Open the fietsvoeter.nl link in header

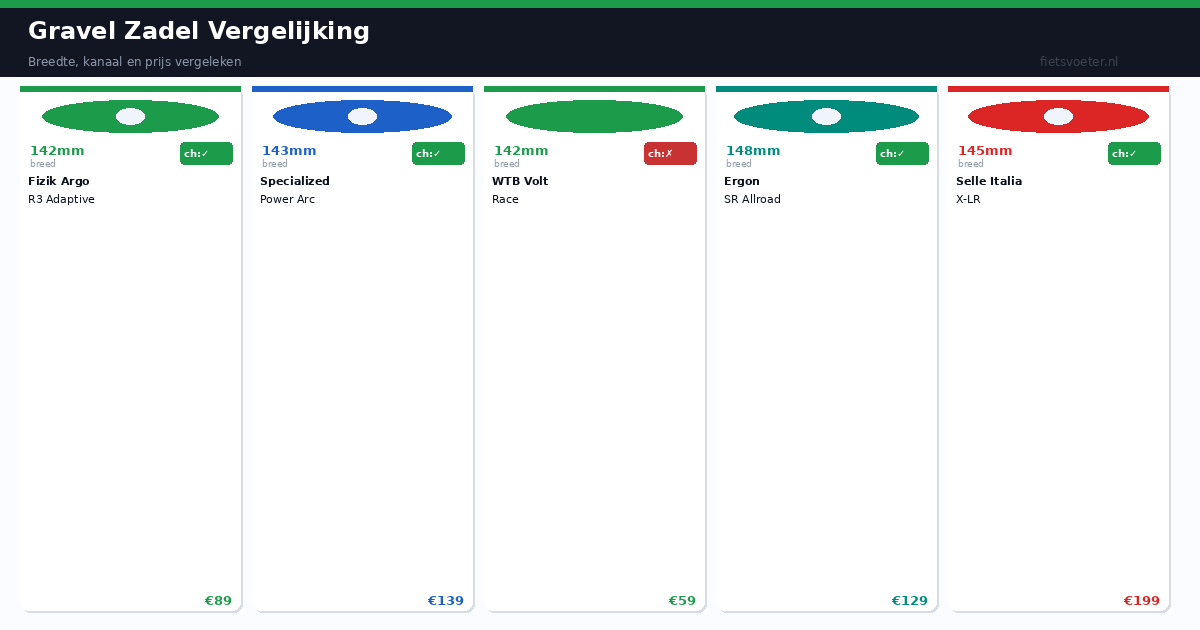[x=1079, y=62]
